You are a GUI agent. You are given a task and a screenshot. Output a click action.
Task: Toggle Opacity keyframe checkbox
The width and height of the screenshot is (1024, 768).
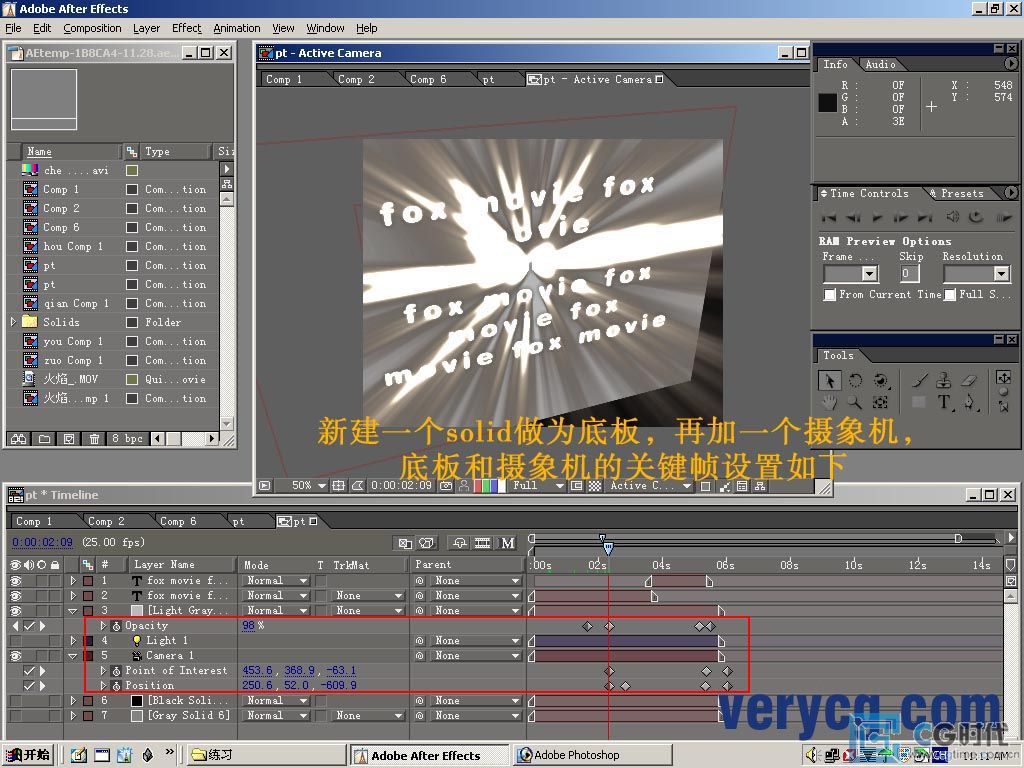[x=29, y=626]
